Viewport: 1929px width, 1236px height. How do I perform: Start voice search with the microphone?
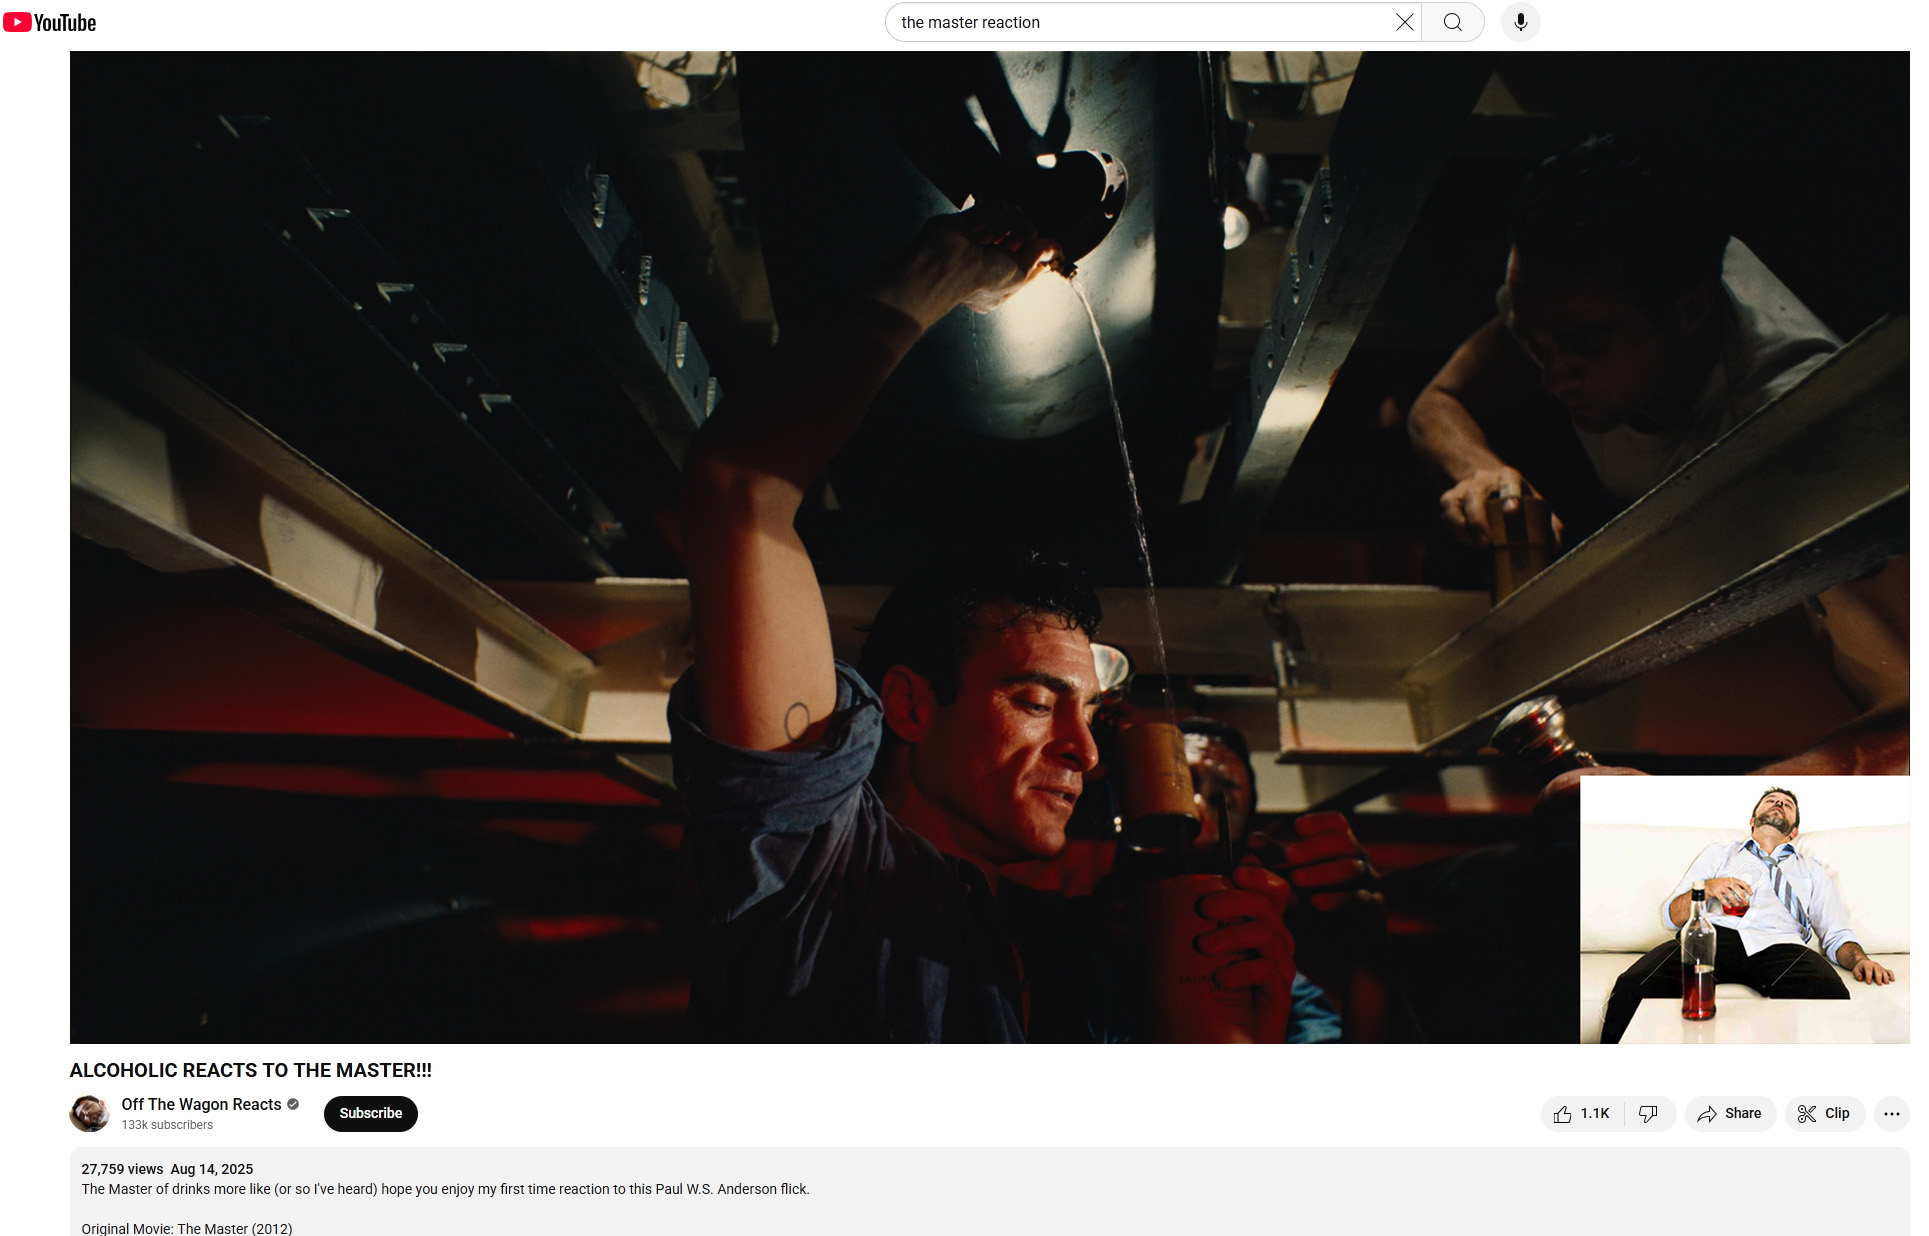(x=1520, y=22)
